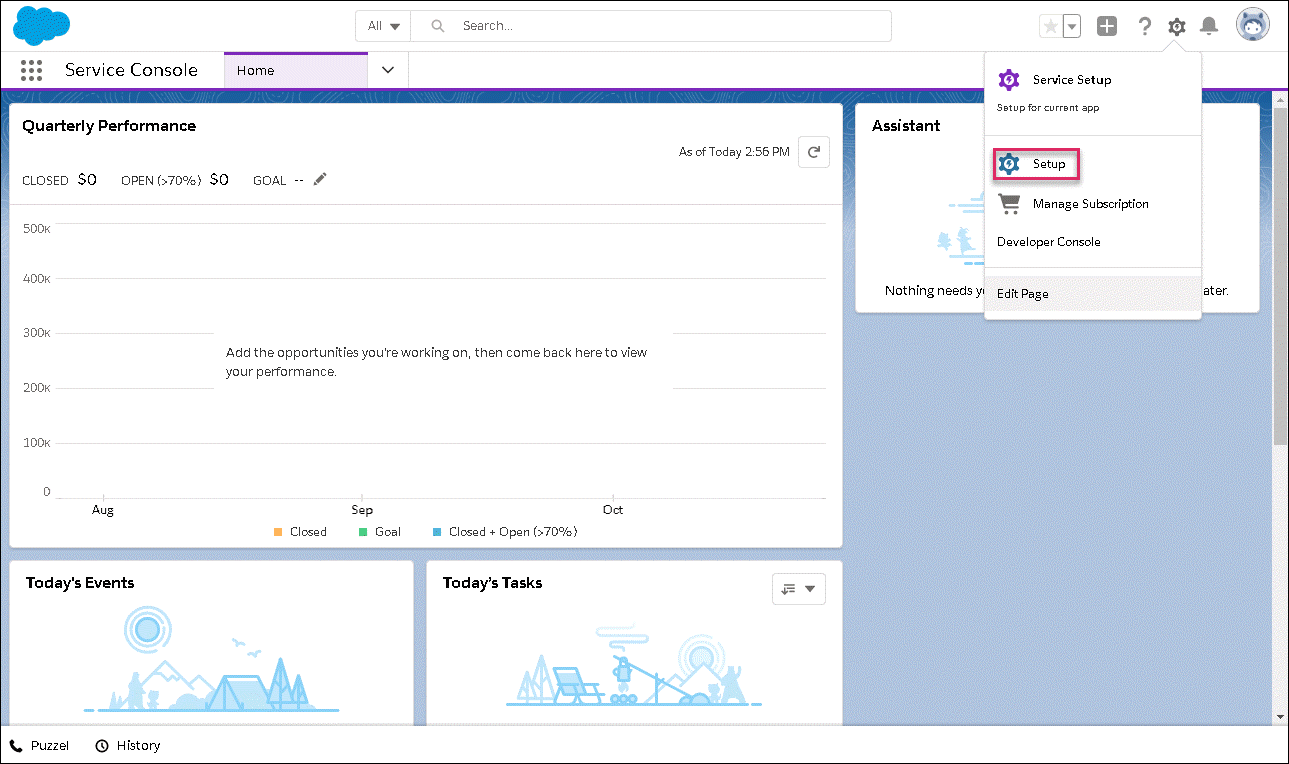Edit the quarterly goal pencil icon
1289x764 pixels.
(320, 179)
